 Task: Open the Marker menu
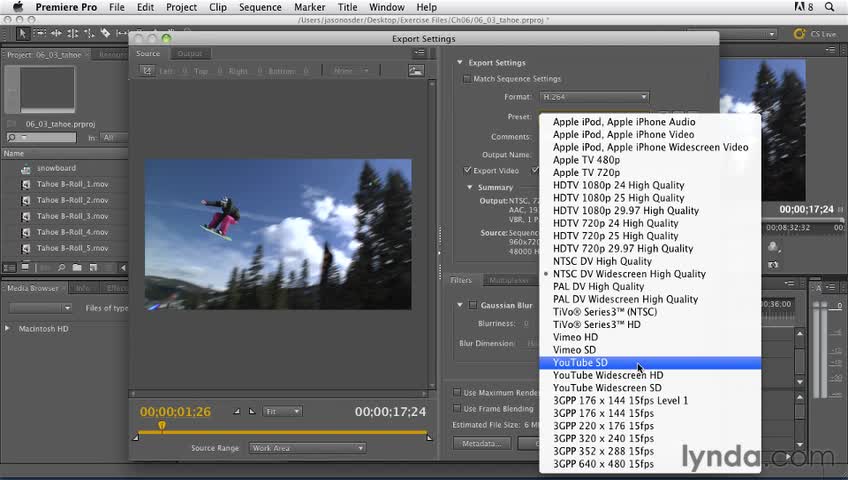click(309, 7)
